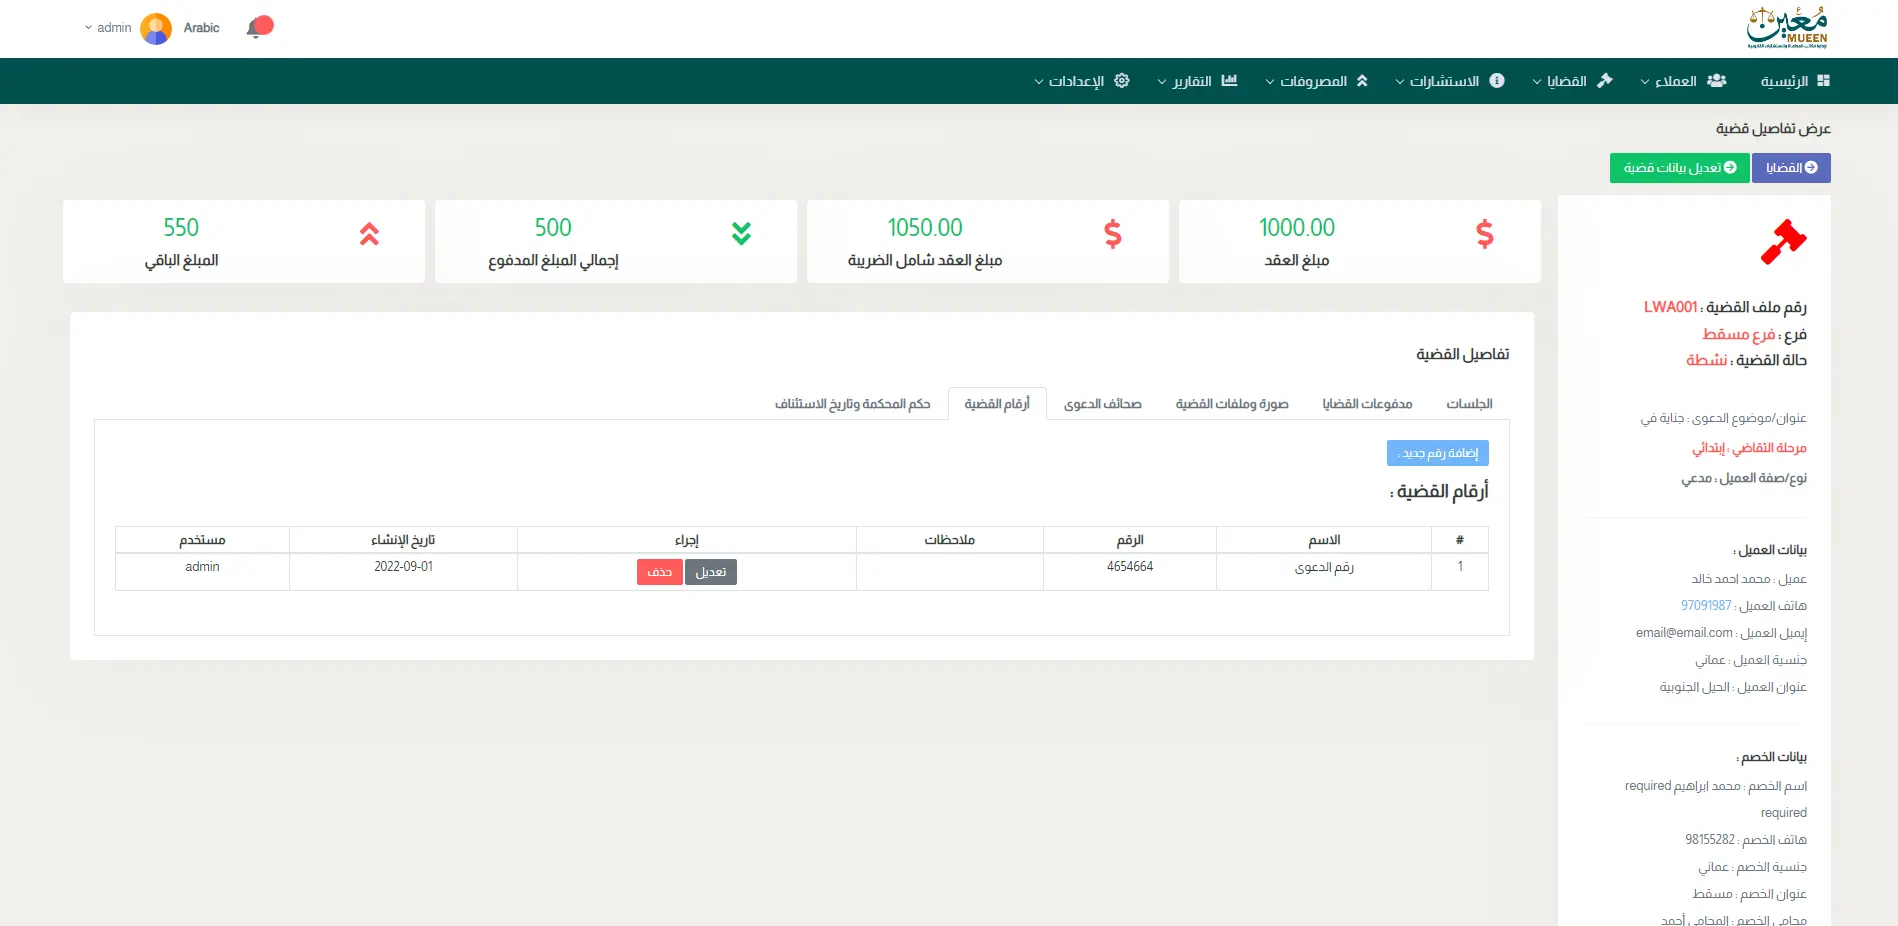Click the green double-chevron paid amount icon
The width and height of the screenshot is (1898, 926).
tap(741, 234)
